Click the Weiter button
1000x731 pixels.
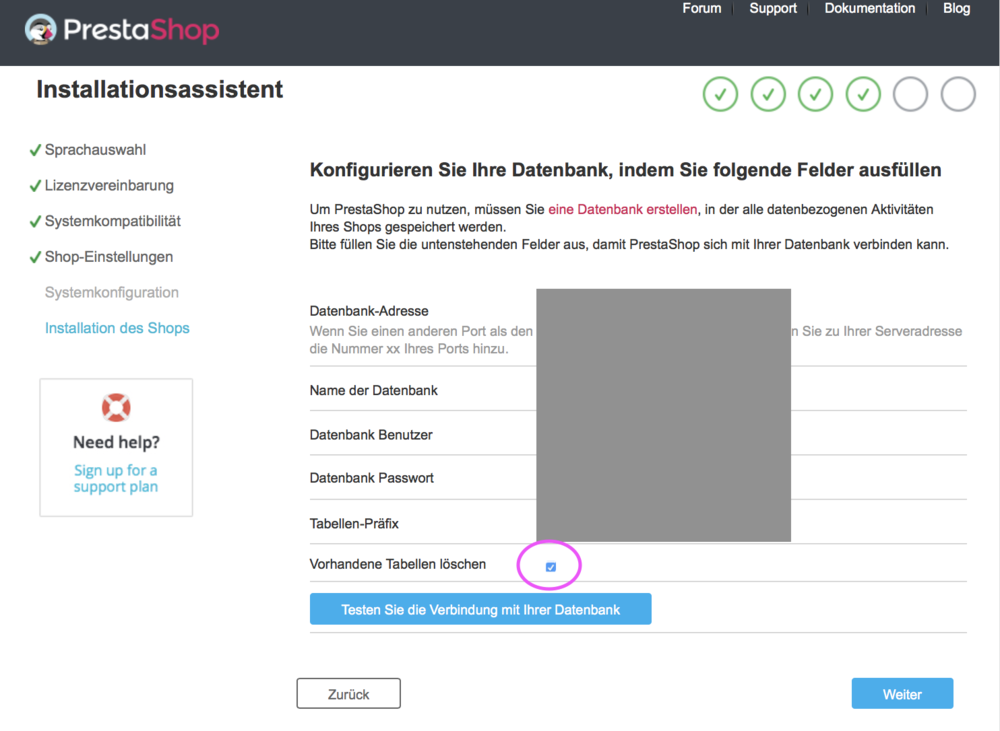coord(902,693)
